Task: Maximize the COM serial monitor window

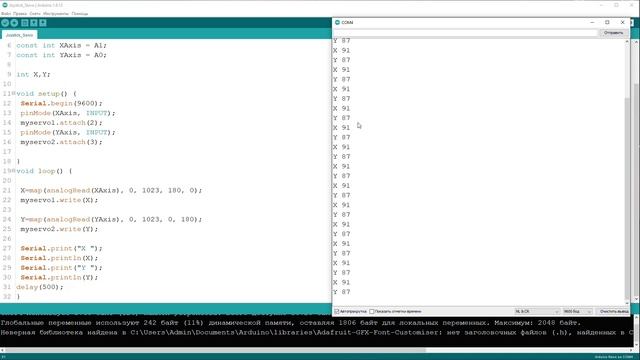Action: [x=607, y=22]
